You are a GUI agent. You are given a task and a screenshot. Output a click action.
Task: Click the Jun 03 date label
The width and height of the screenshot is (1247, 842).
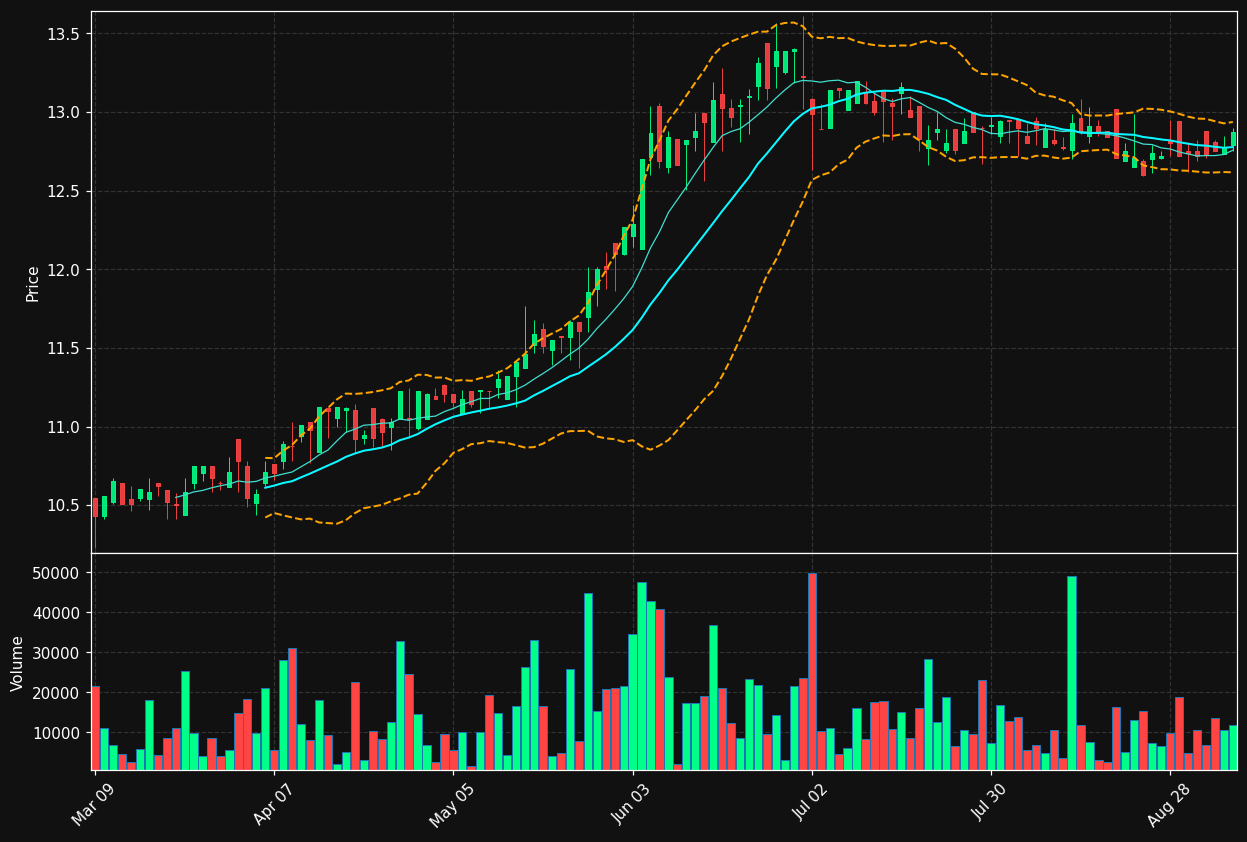tap(630, 805)
